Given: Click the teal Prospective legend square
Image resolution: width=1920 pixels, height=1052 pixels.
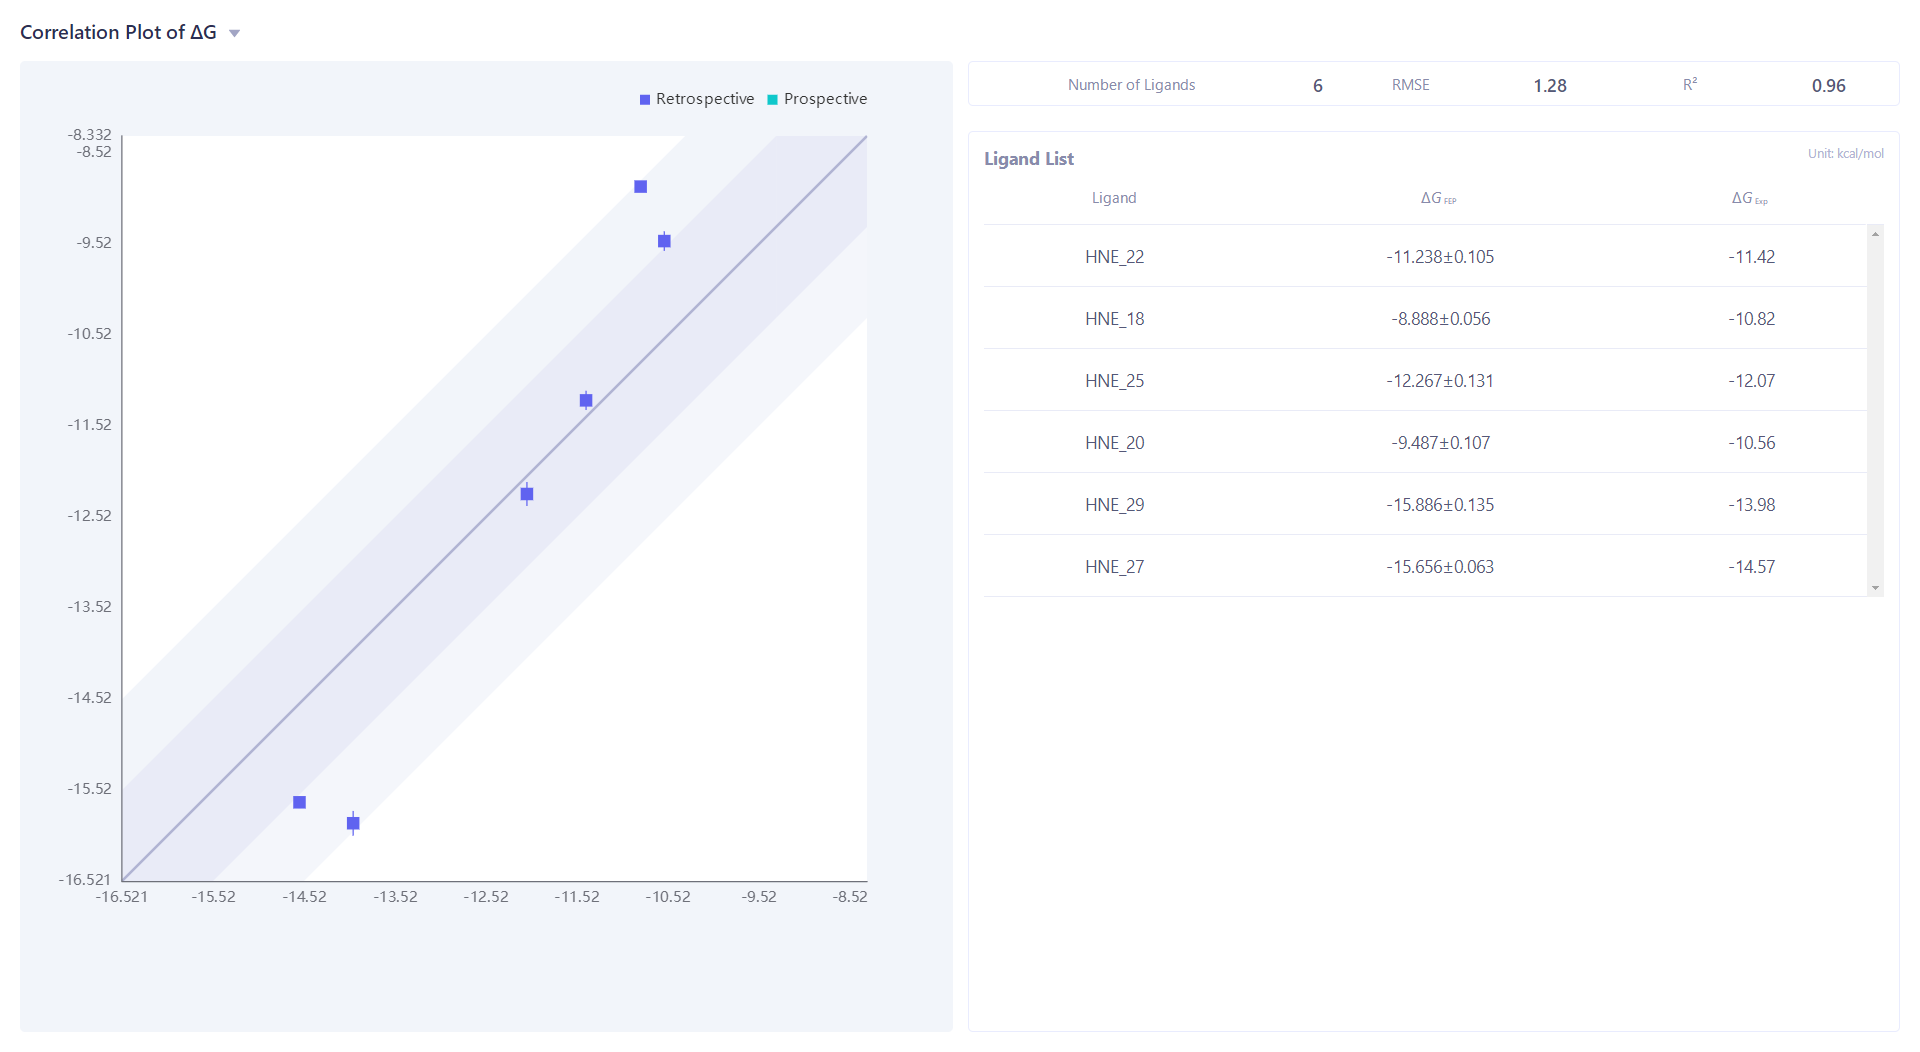Looking at the screenshot, I should [772, 100].
